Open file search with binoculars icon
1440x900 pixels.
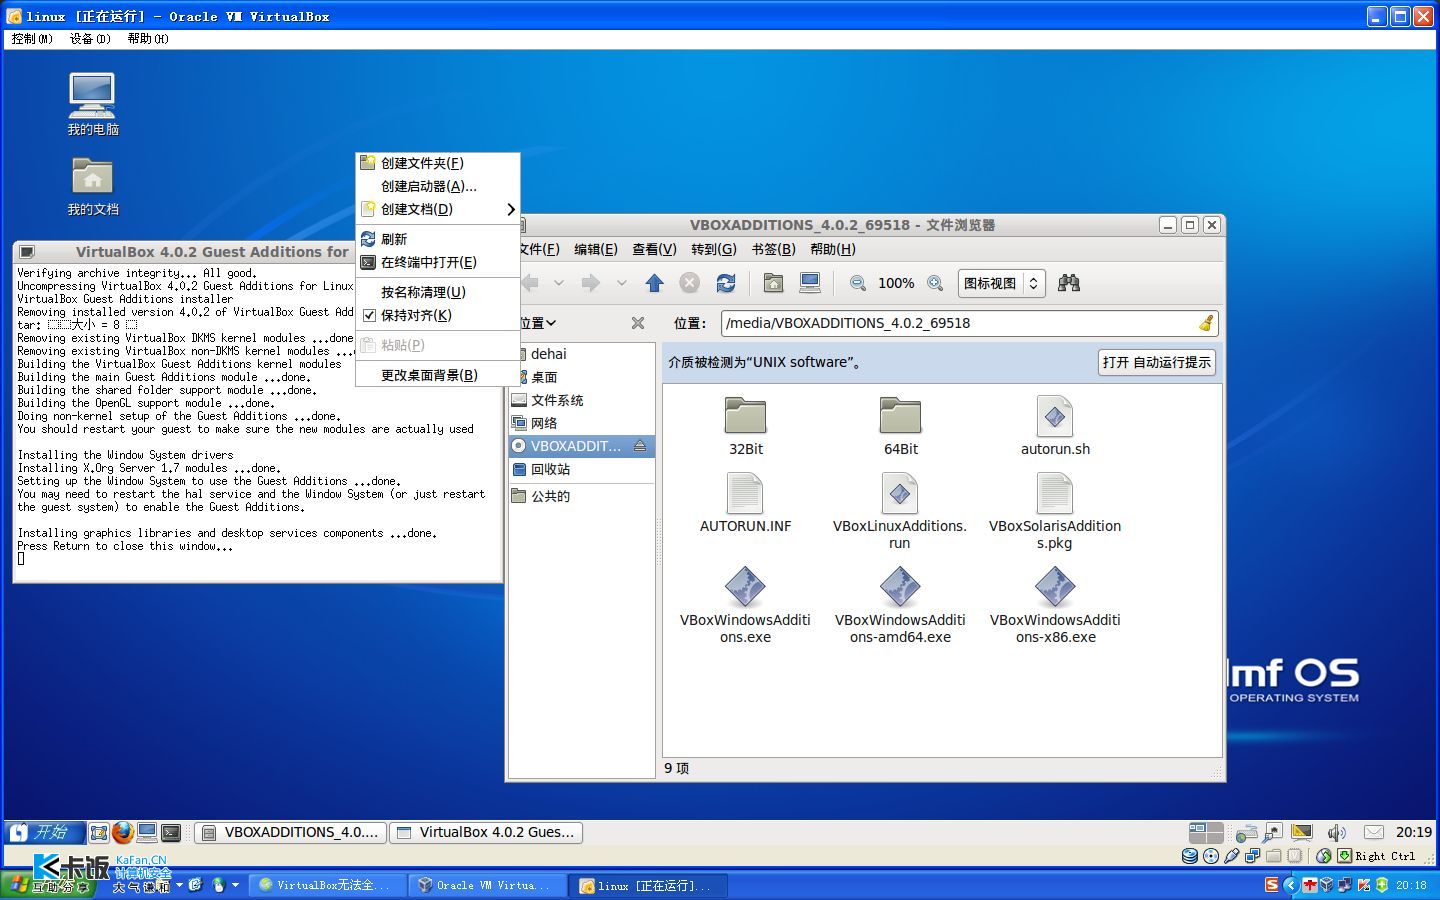[1069, 284]
